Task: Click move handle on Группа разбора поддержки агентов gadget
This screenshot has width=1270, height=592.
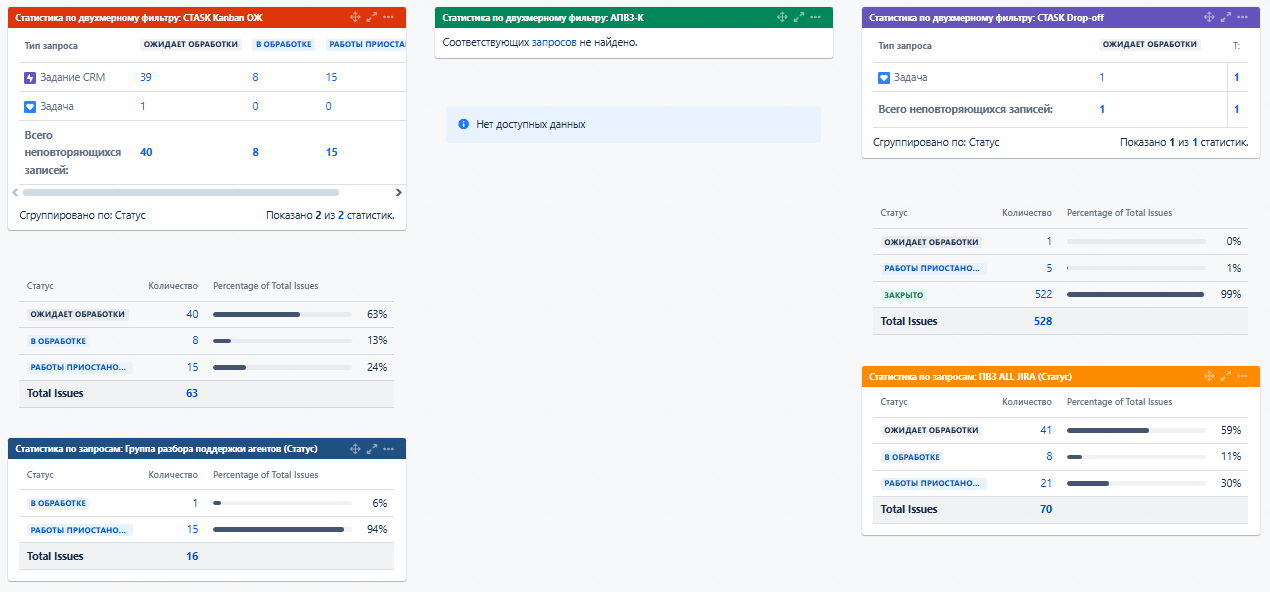Action: point(355,449)
